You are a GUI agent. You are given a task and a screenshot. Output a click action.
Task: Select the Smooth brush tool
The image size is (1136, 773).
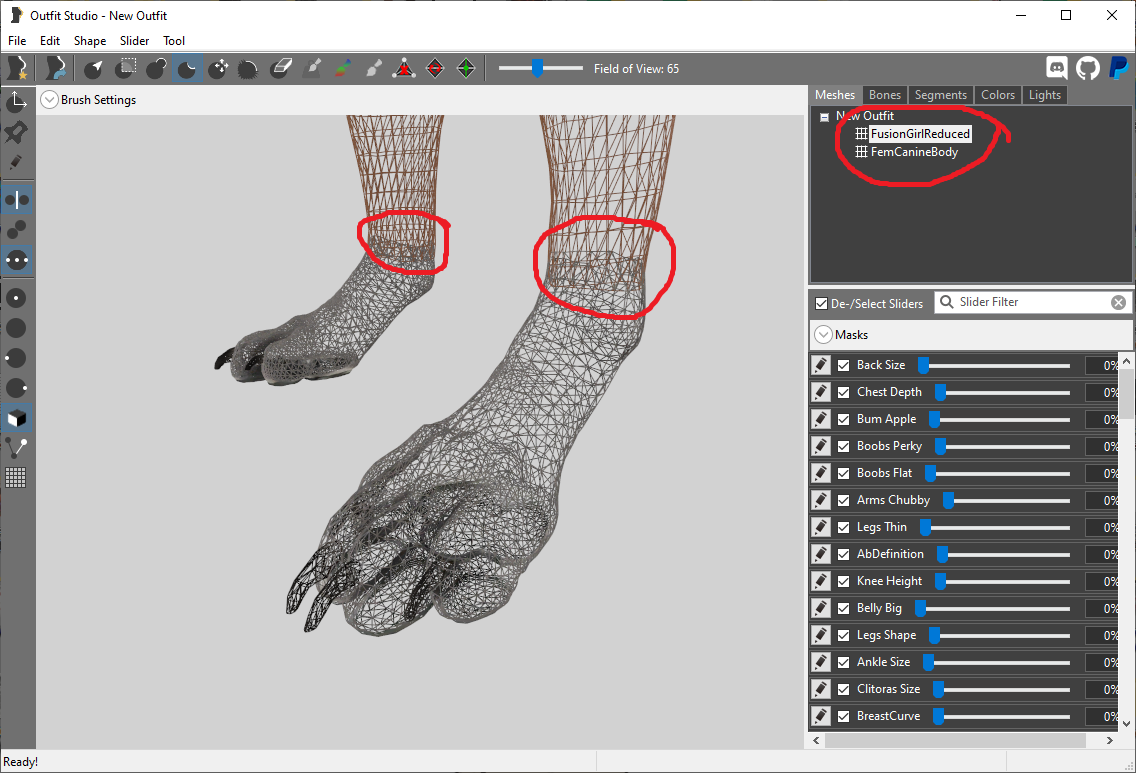point(248,69)
